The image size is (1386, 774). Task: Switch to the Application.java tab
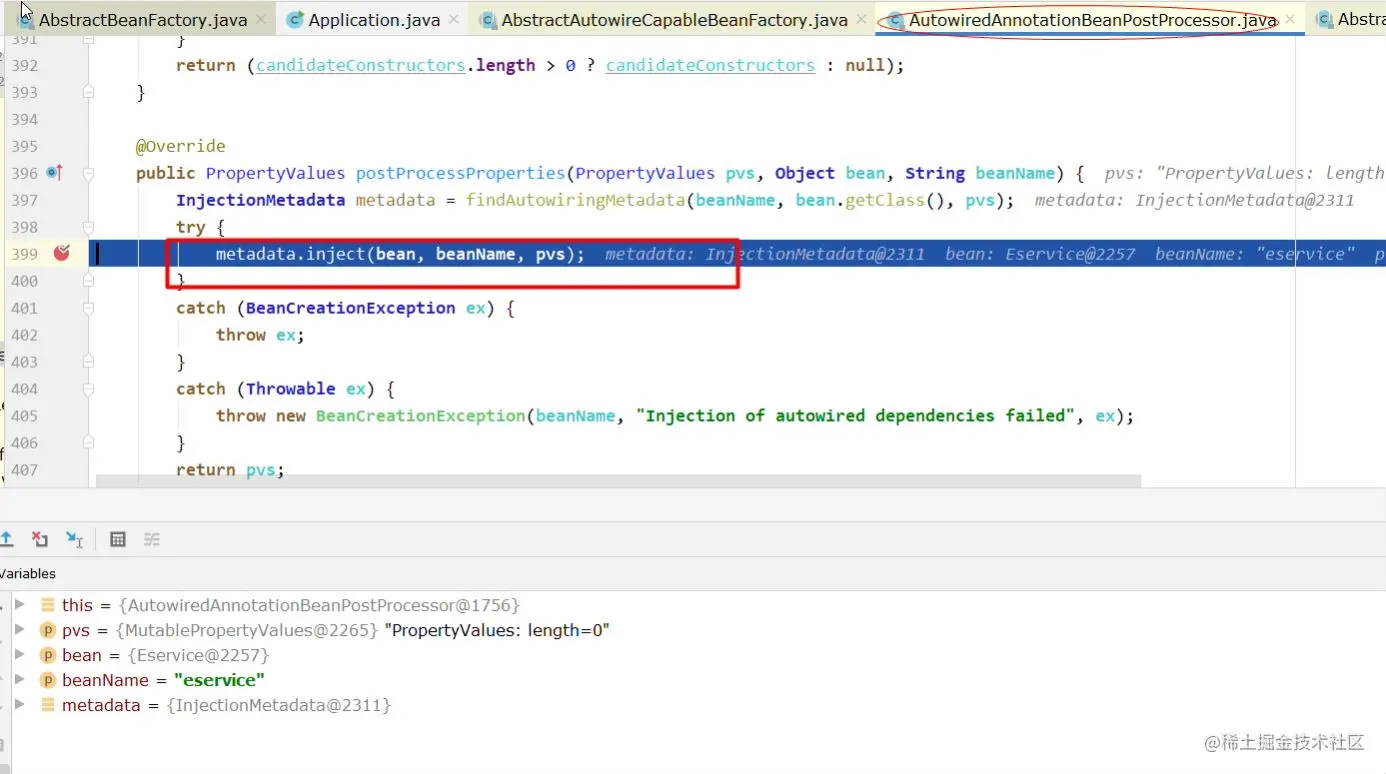point(373,20)
